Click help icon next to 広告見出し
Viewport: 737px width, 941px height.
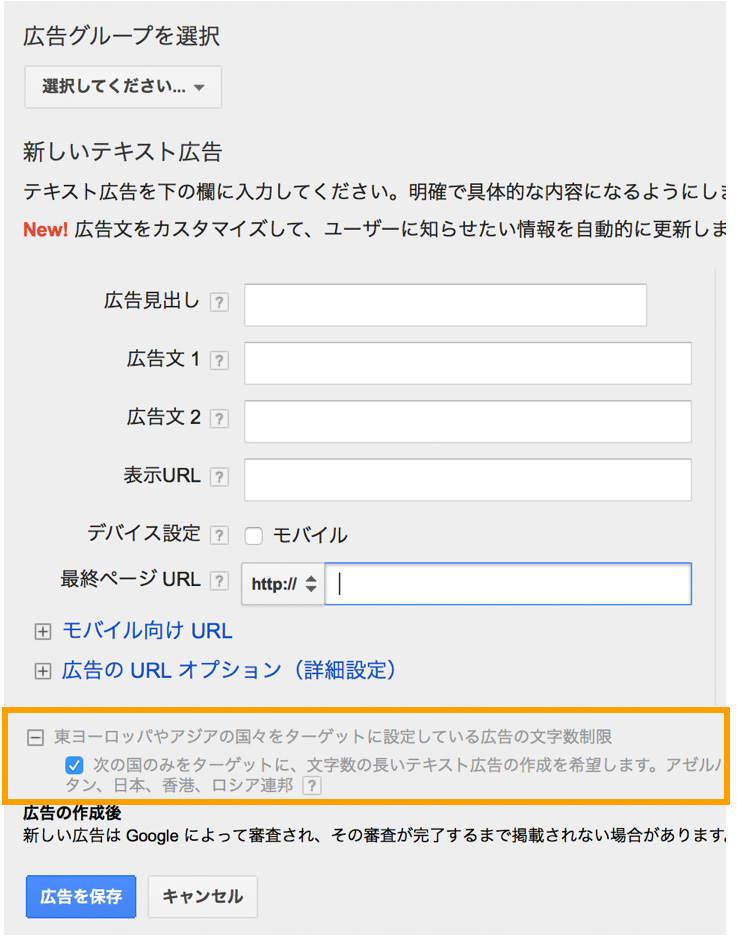pyautogui.click(x=219, y=303)
